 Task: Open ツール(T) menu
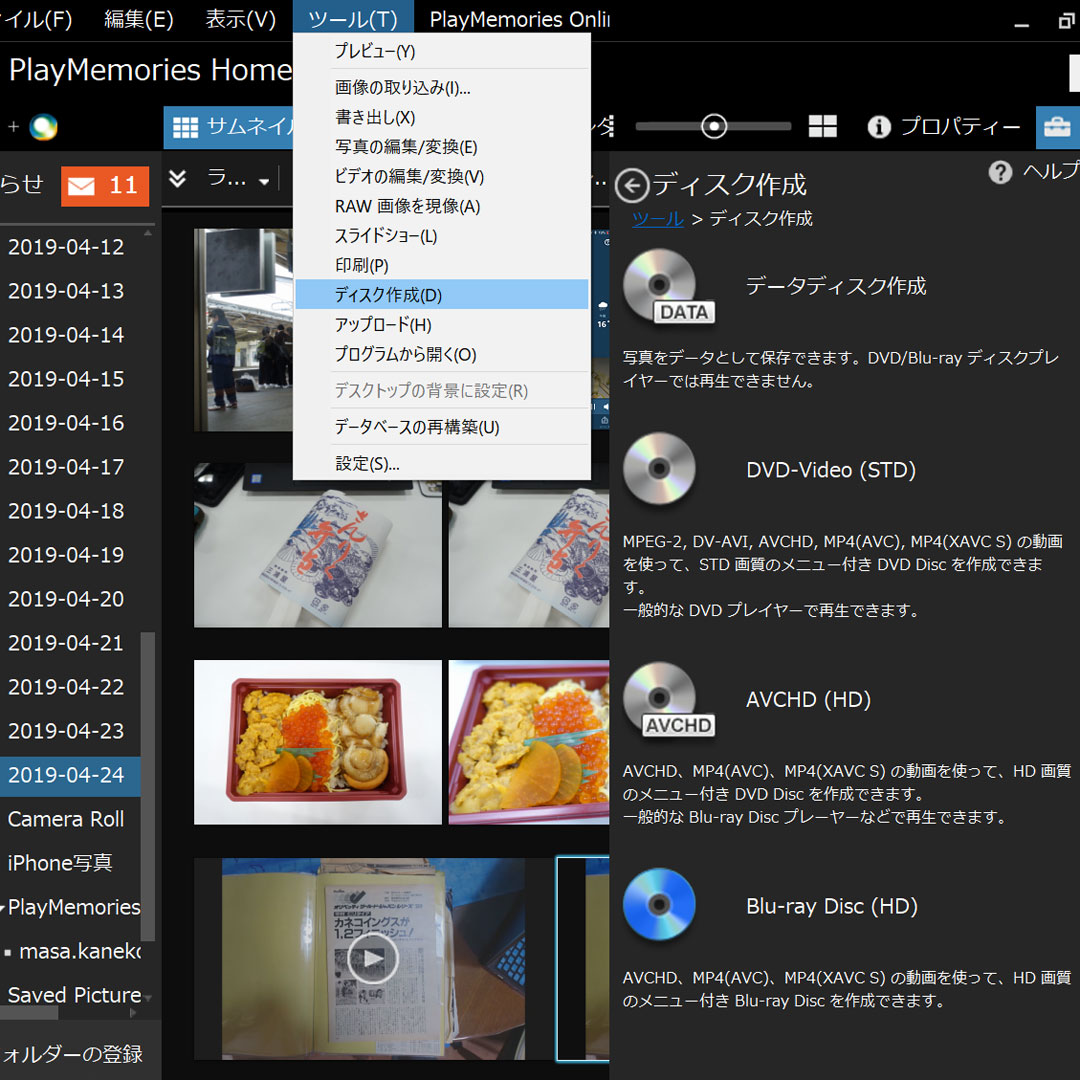click(x=353, y=19)
